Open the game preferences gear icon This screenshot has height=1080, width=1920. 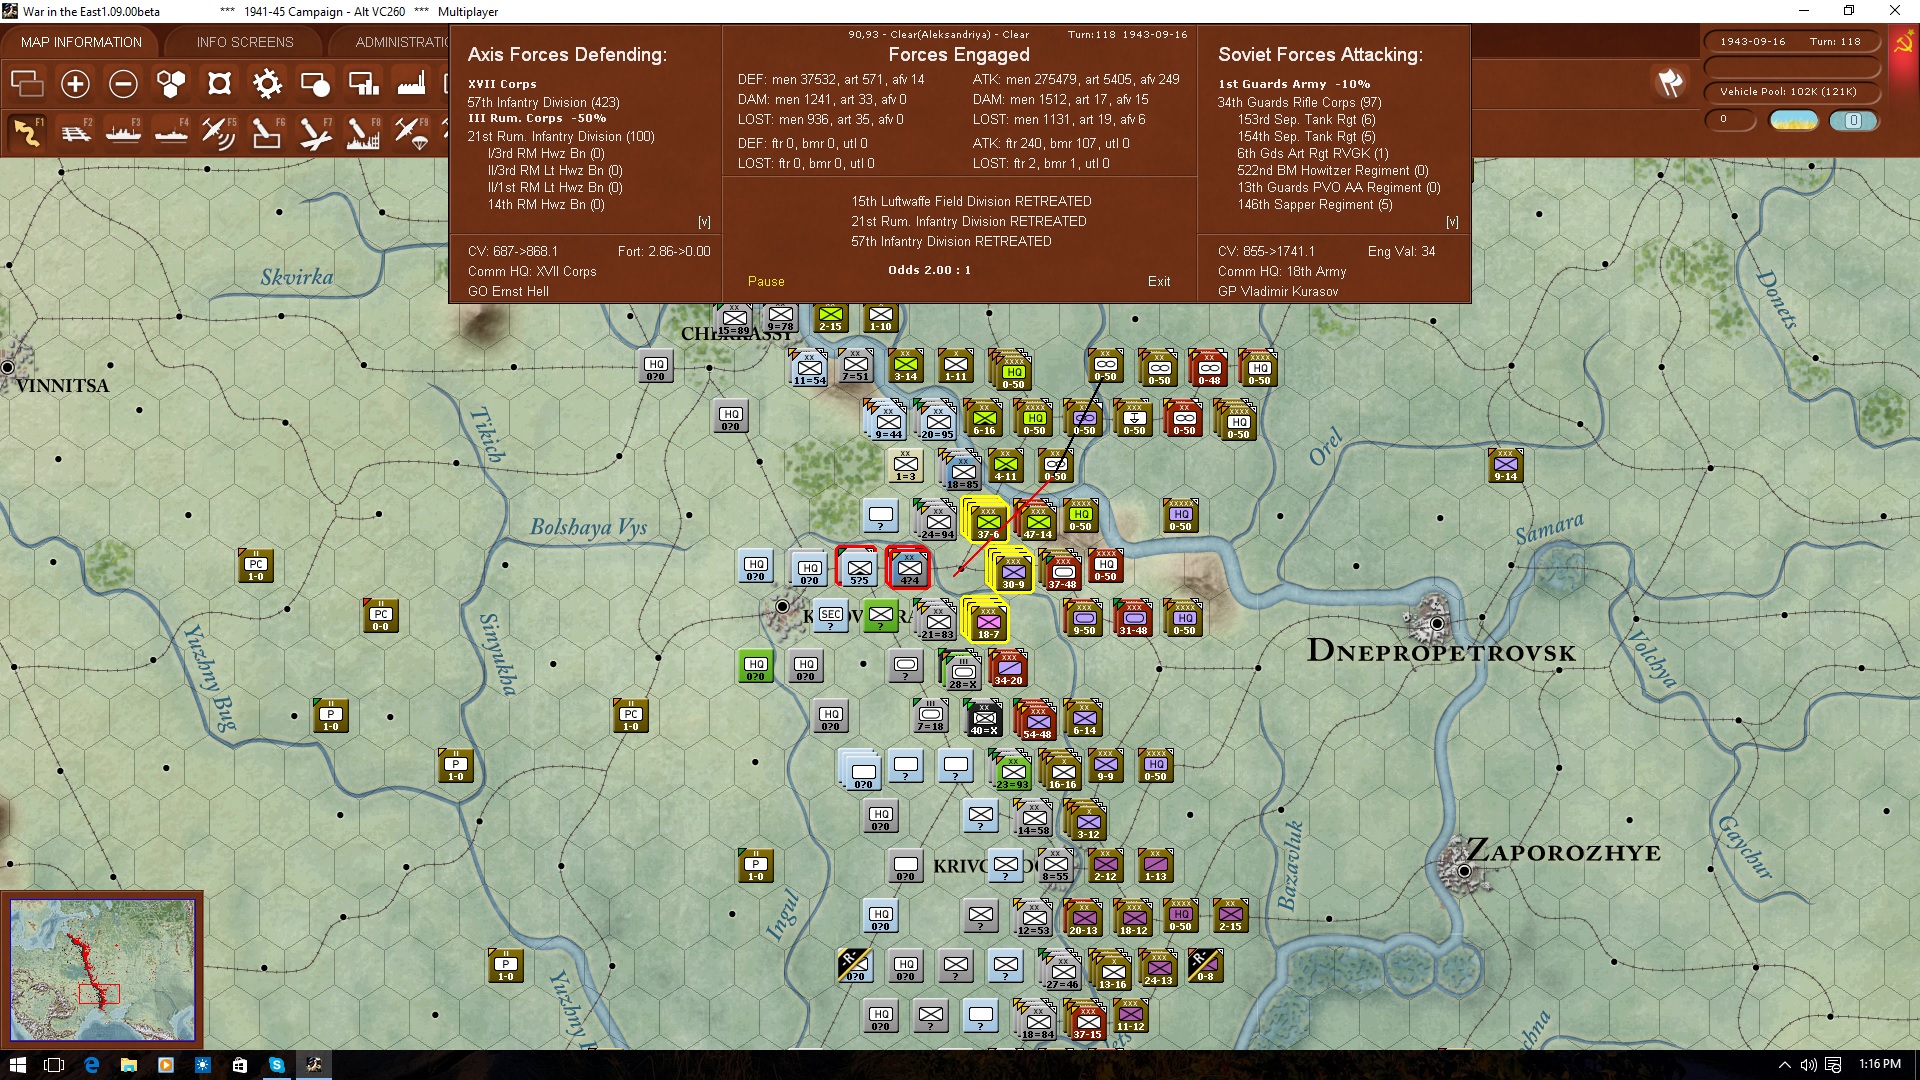coord(267,84)
